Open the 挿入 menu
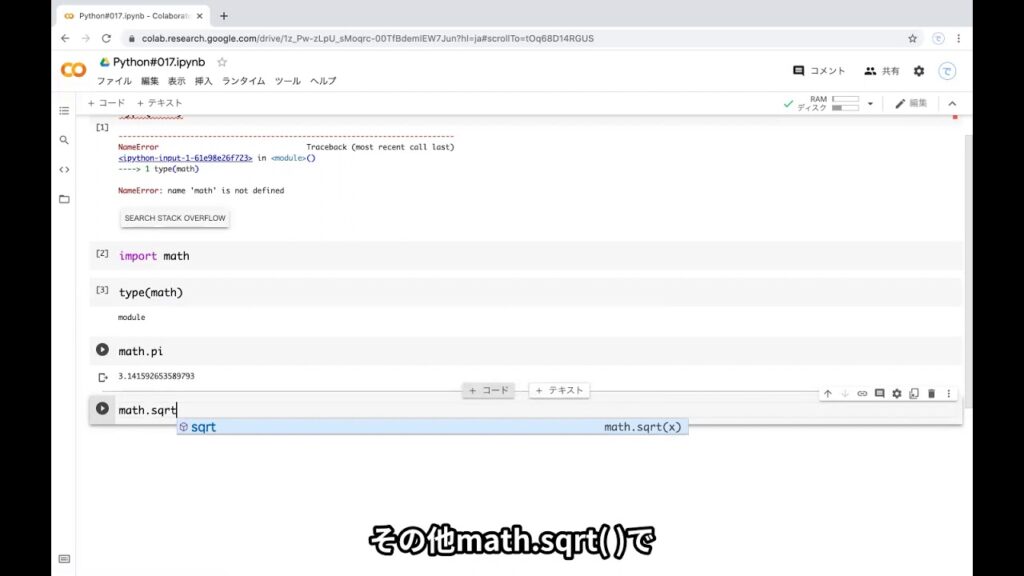This screenshot has width=1024, height=576. [x=203, y=81]
